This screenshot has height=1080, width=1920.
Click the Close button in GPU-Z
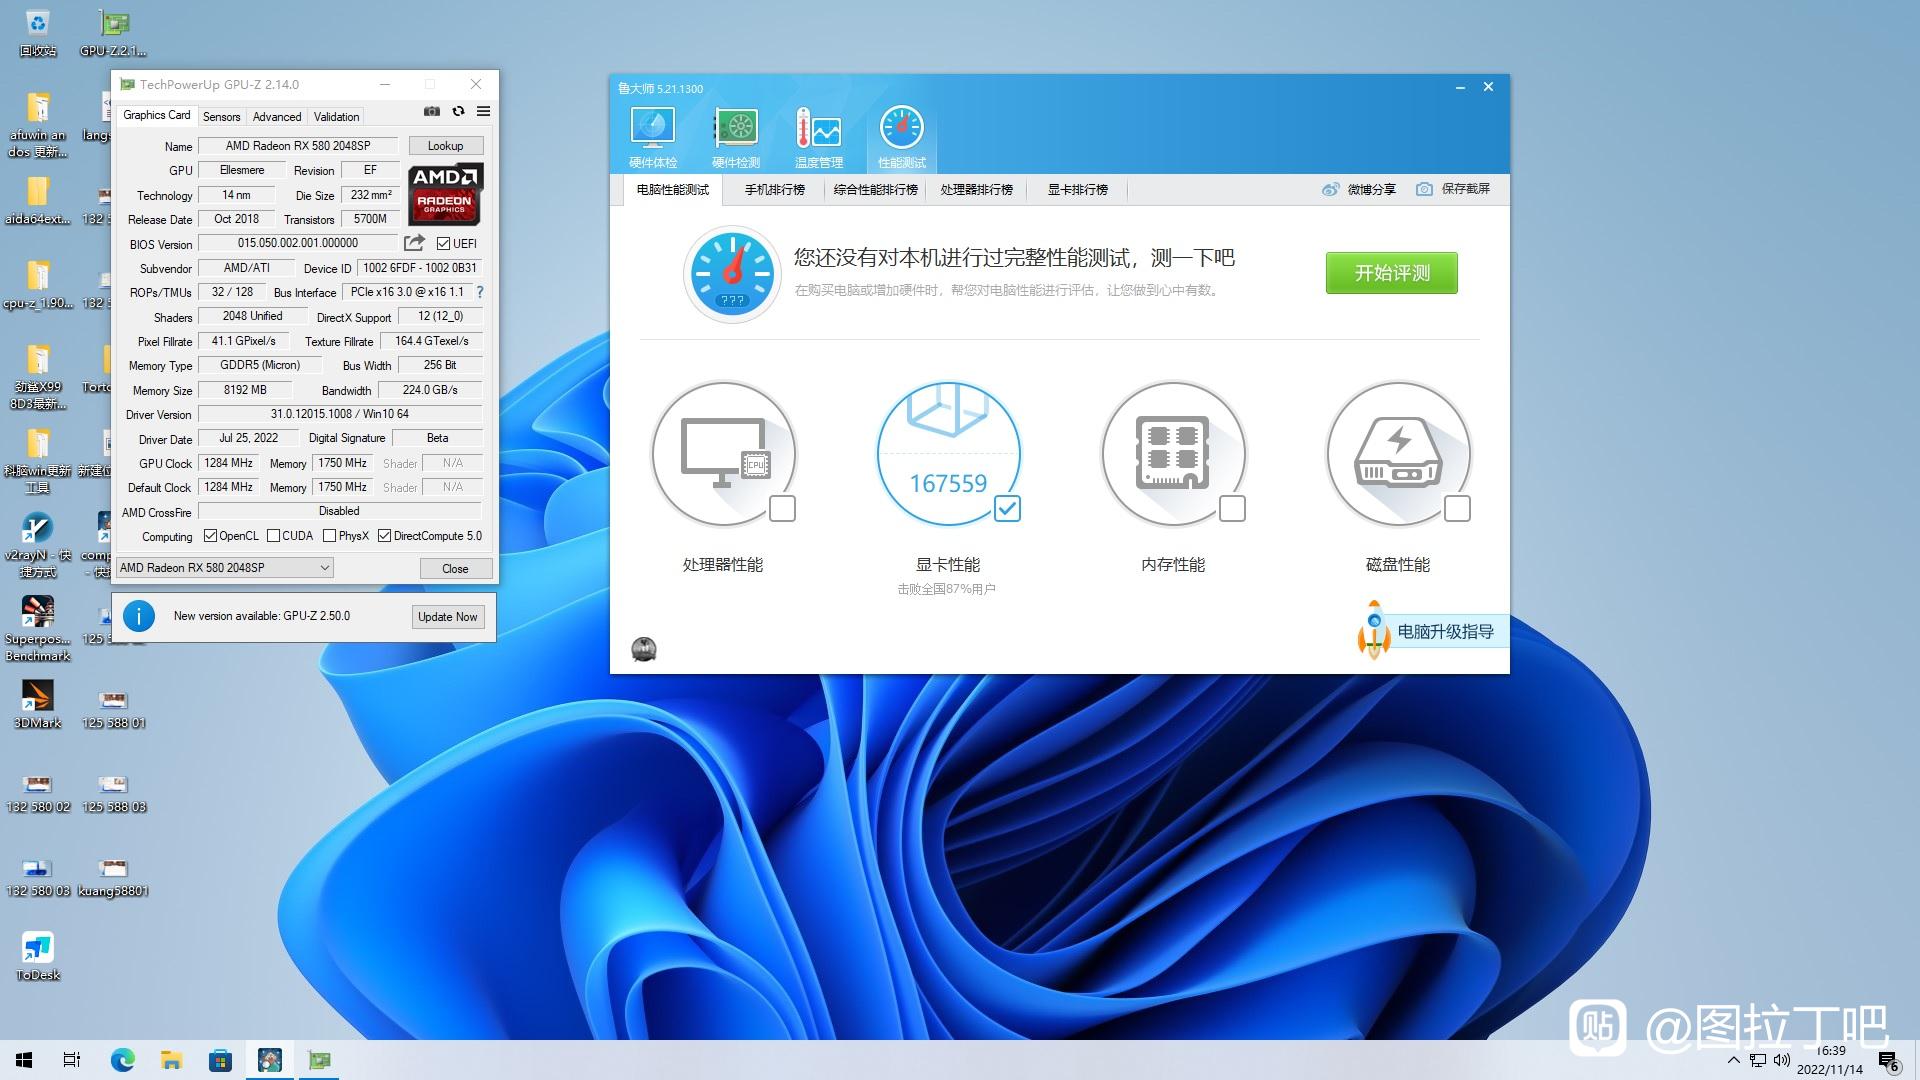(455, 568)
